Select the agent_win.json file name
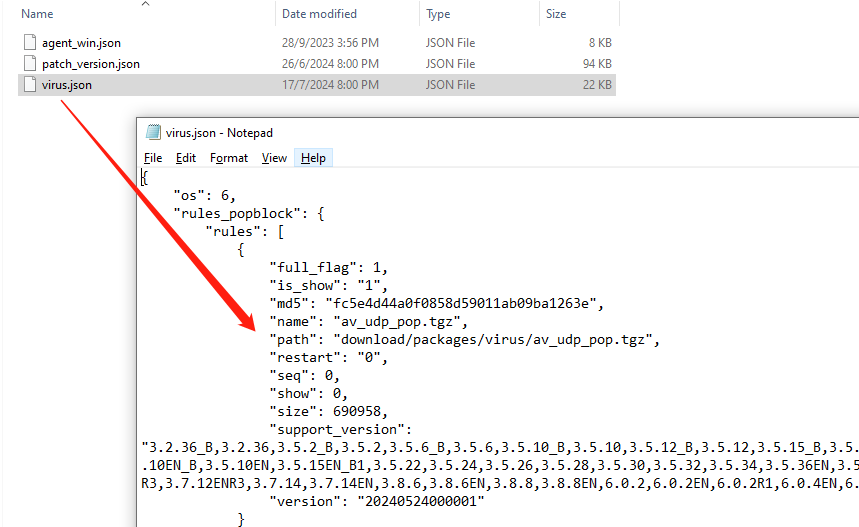The image size is (859, 527). pyautogui.click(x=81, y=43)
